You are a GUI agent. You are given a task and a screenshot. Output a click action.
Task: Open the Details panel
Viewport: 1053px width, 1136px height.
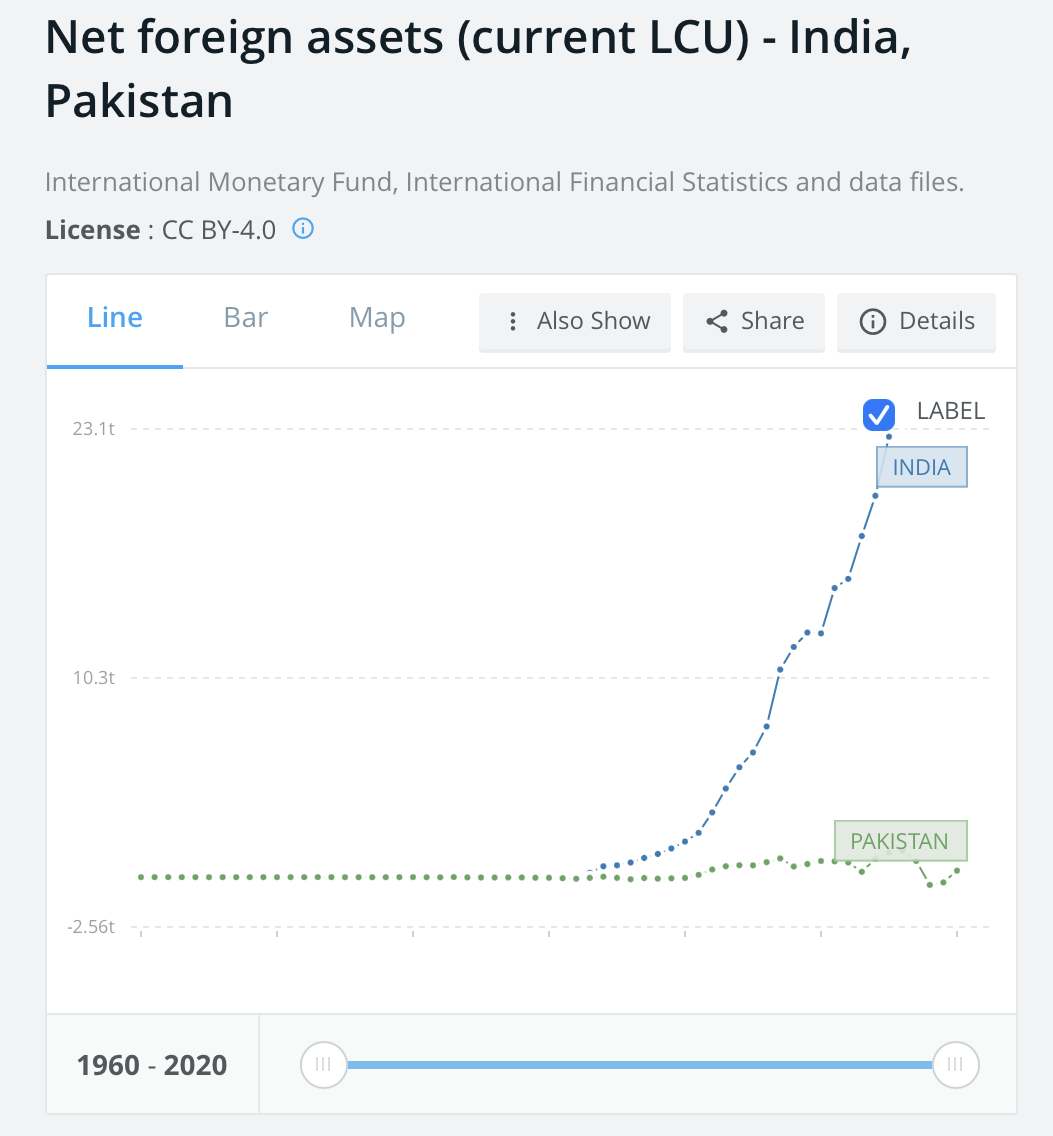(916, 322)
